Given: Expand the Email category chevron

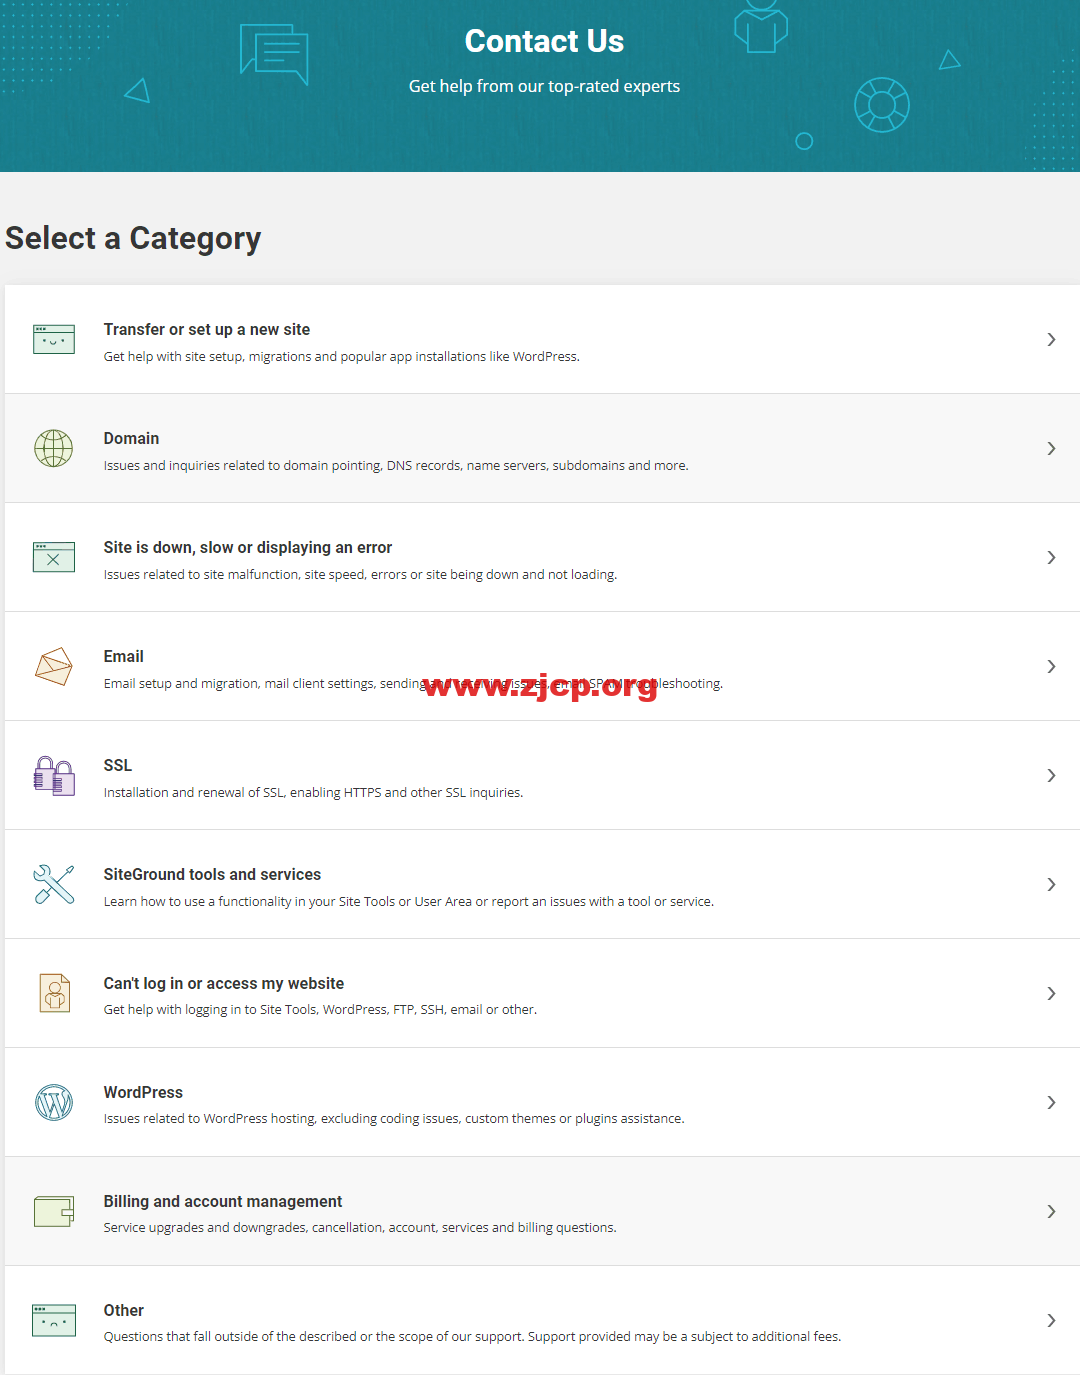Looking at the screenshot, I should (1051, 666).
